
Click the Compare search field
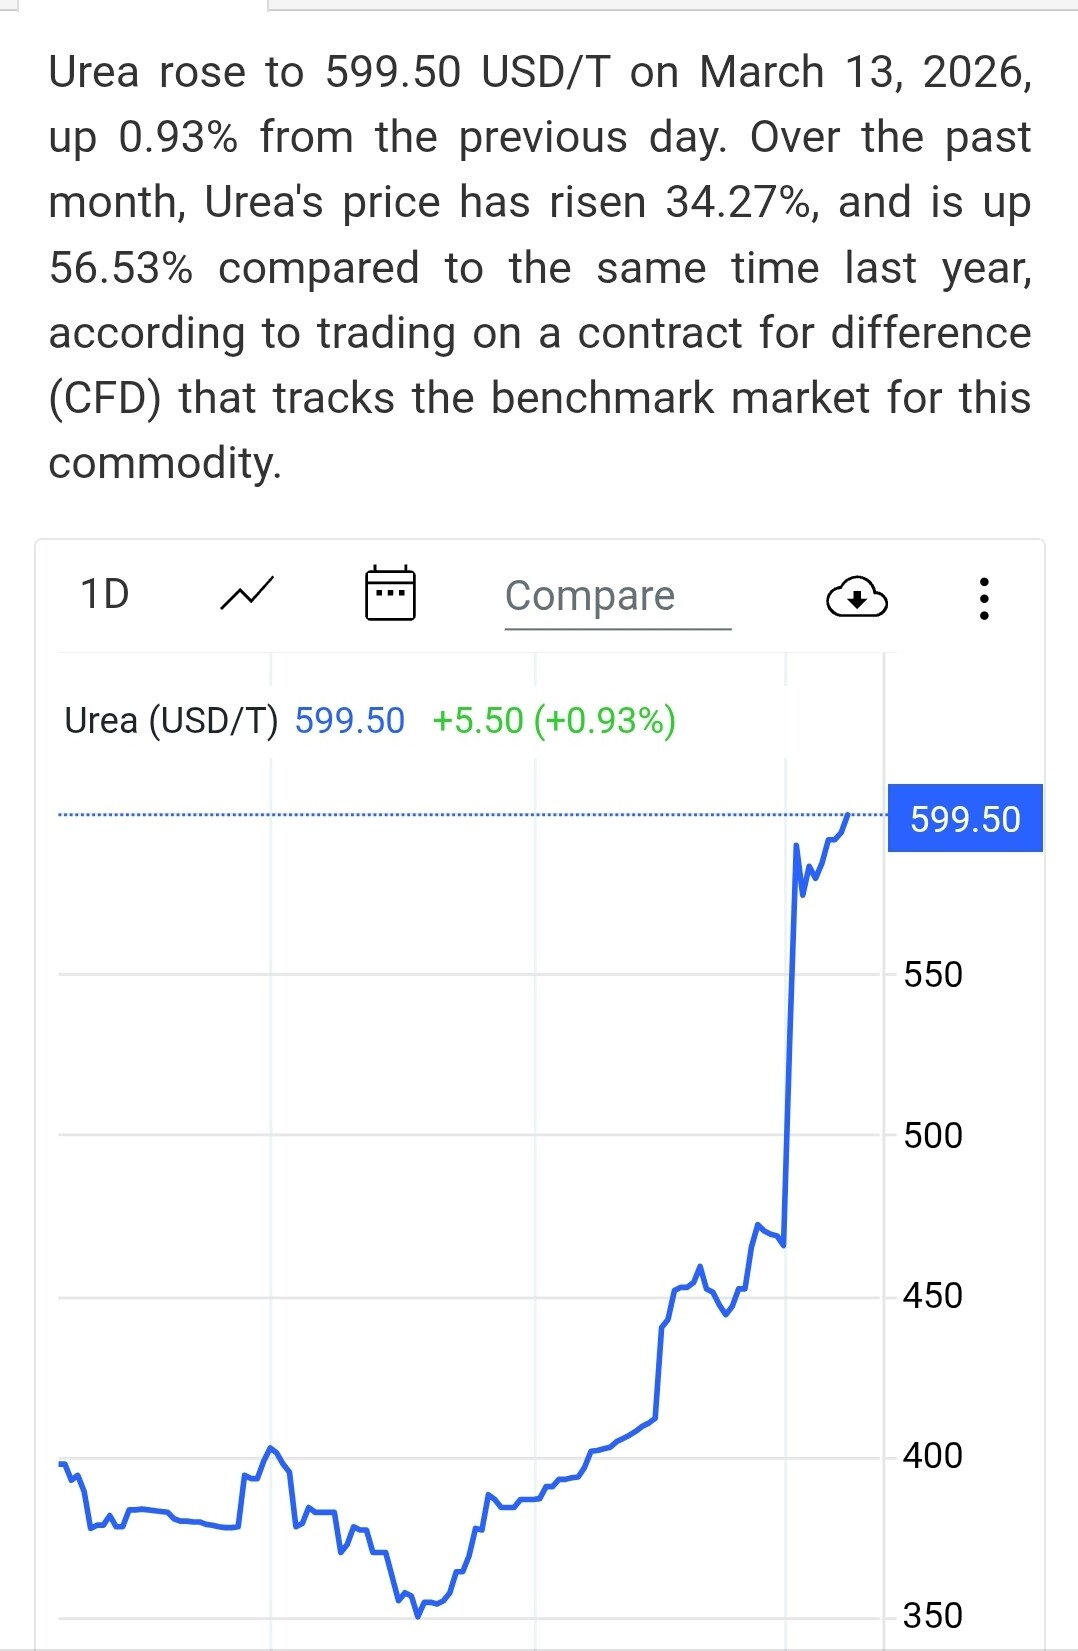tap(617, 596)
